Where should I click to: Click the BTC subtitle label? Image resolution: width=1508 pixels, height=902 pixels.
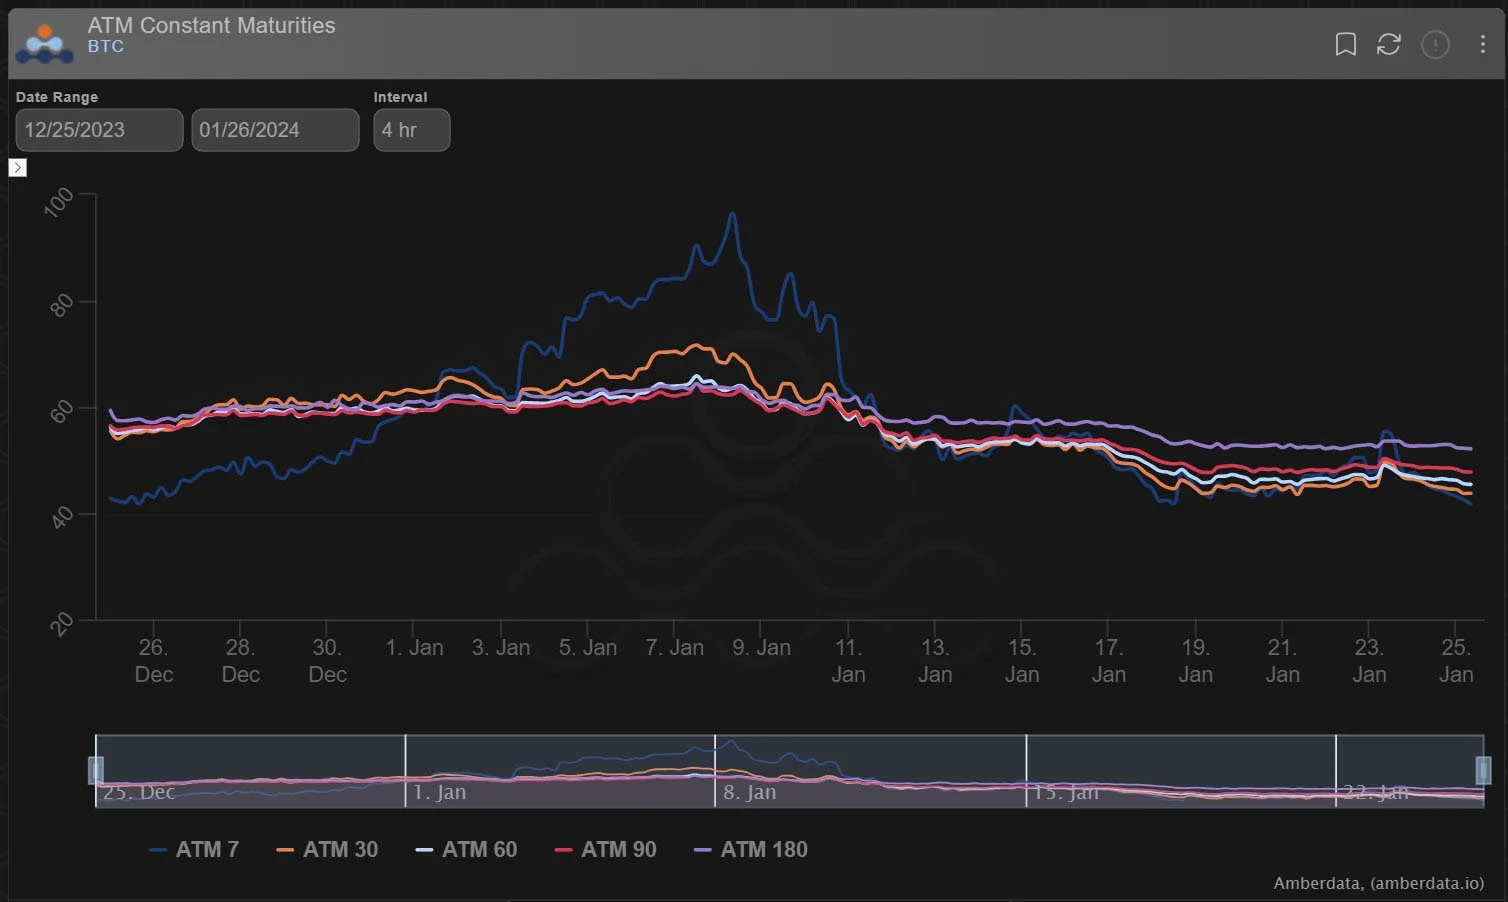(106, 46)
